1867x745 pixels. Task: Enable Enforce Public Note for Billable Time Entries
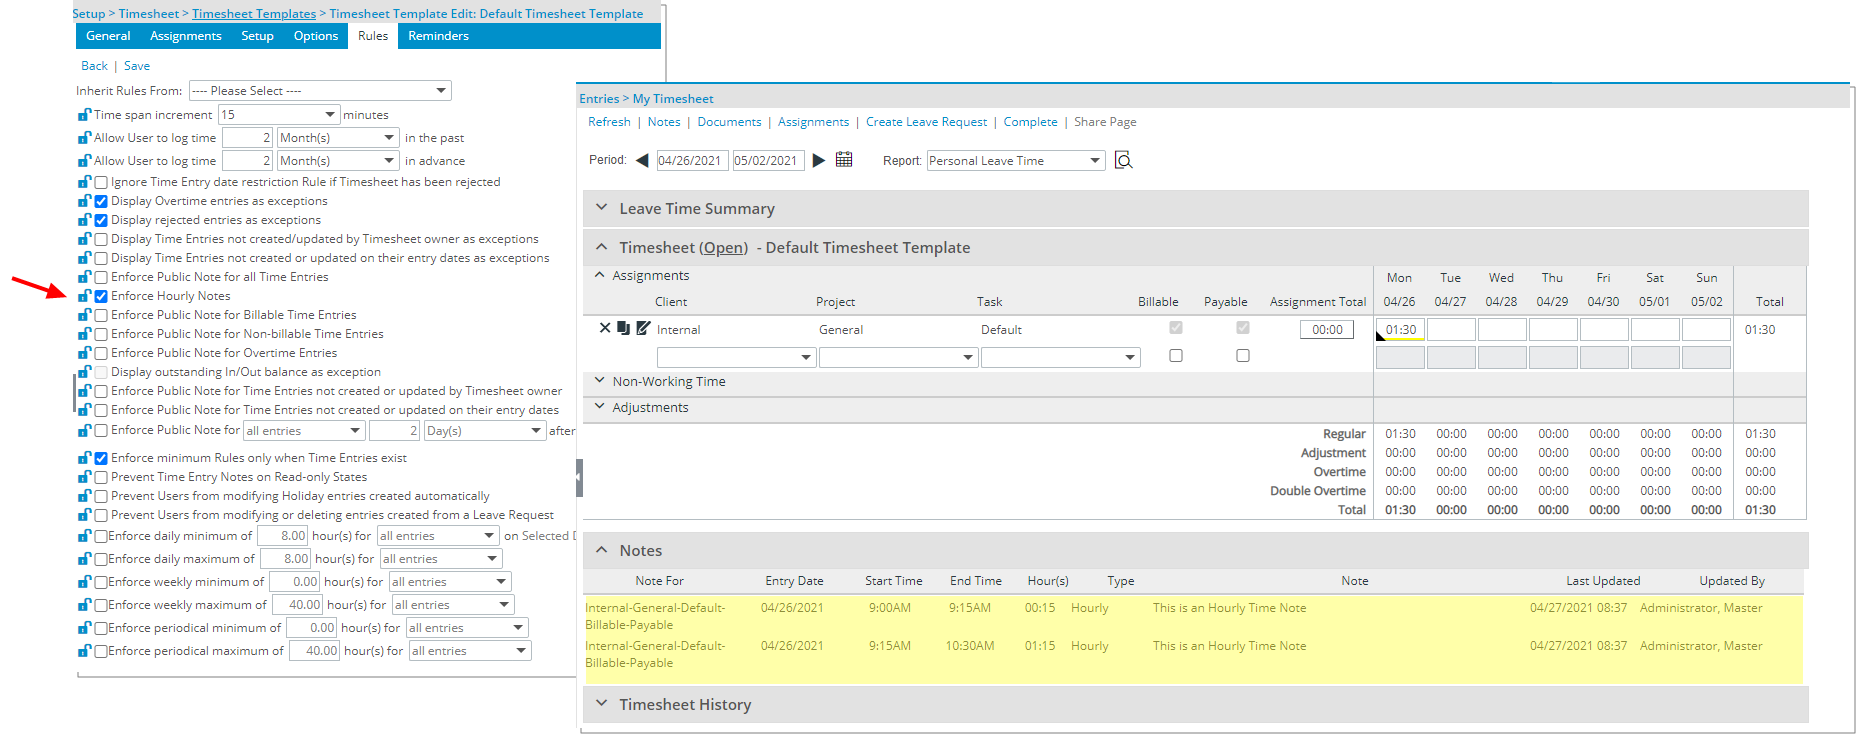point(101,316)
